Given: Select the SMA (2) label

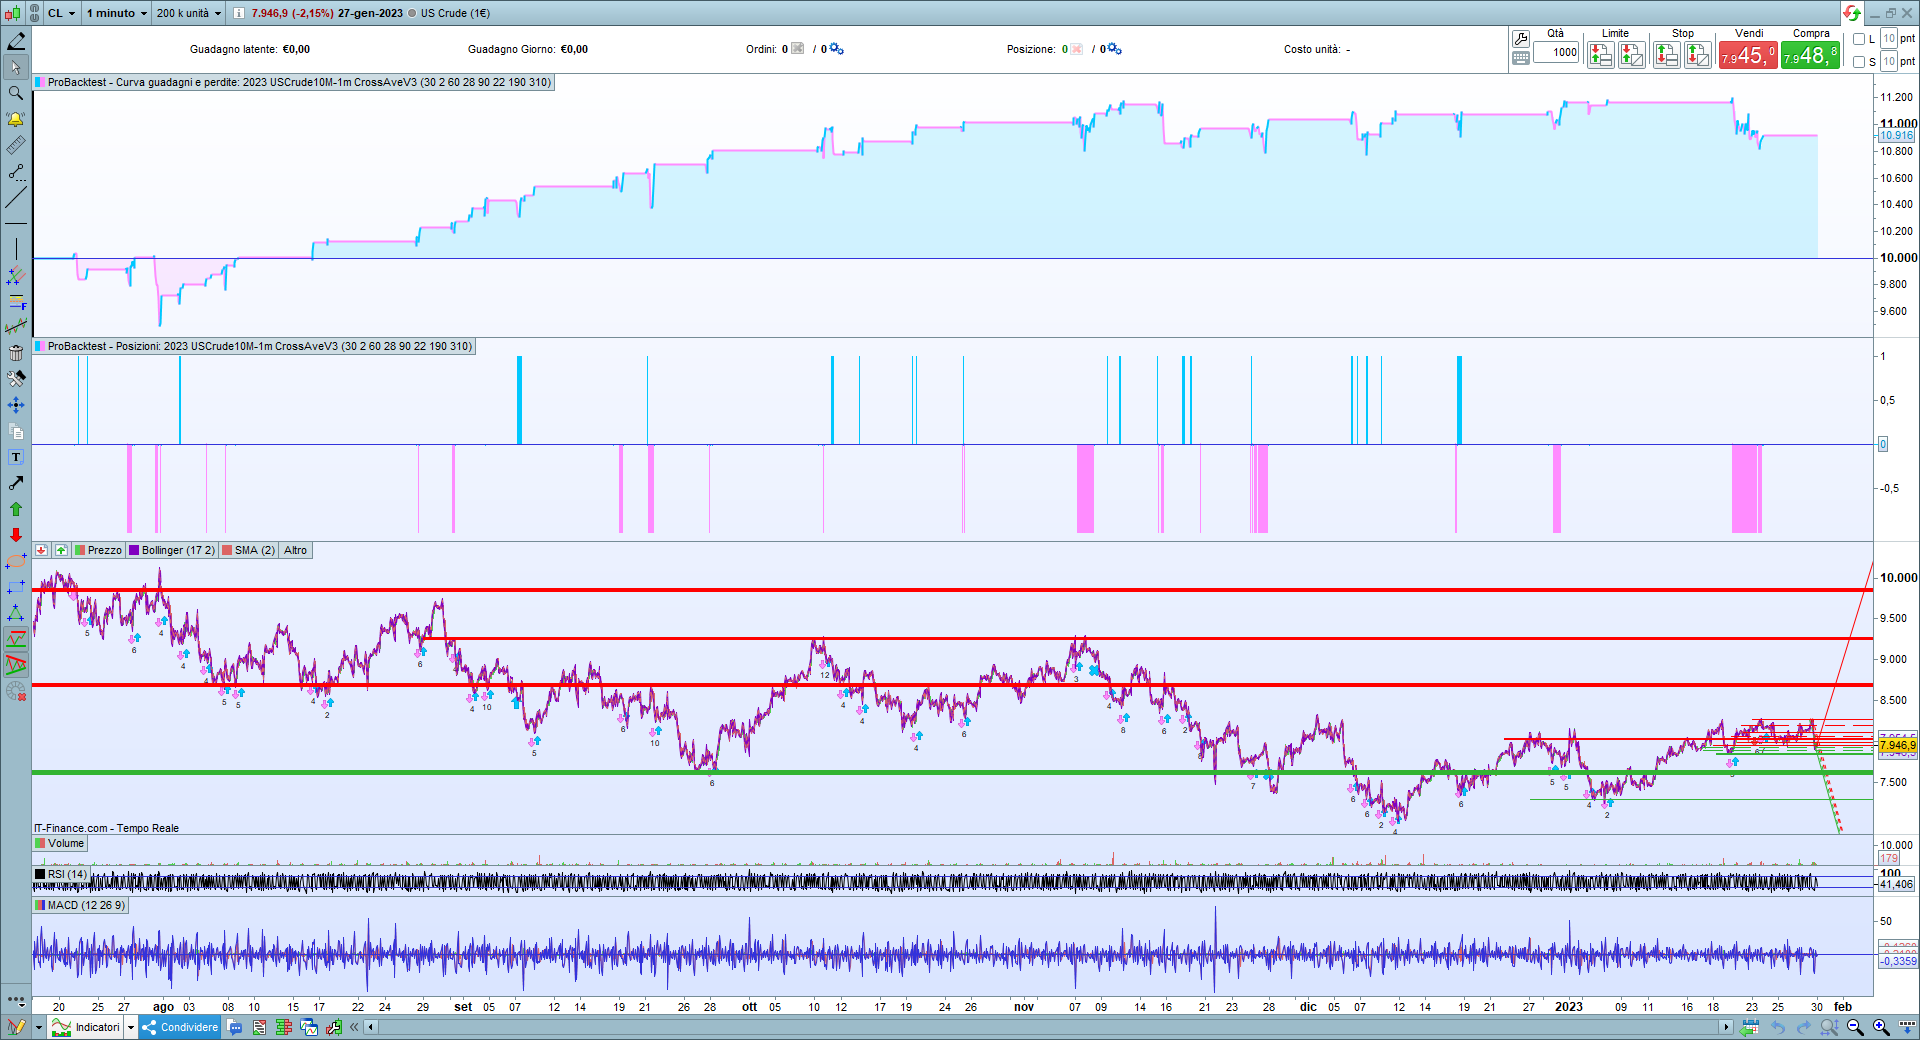Looking at the screenshot, I should pyautogui.click(x=255, y=551).
